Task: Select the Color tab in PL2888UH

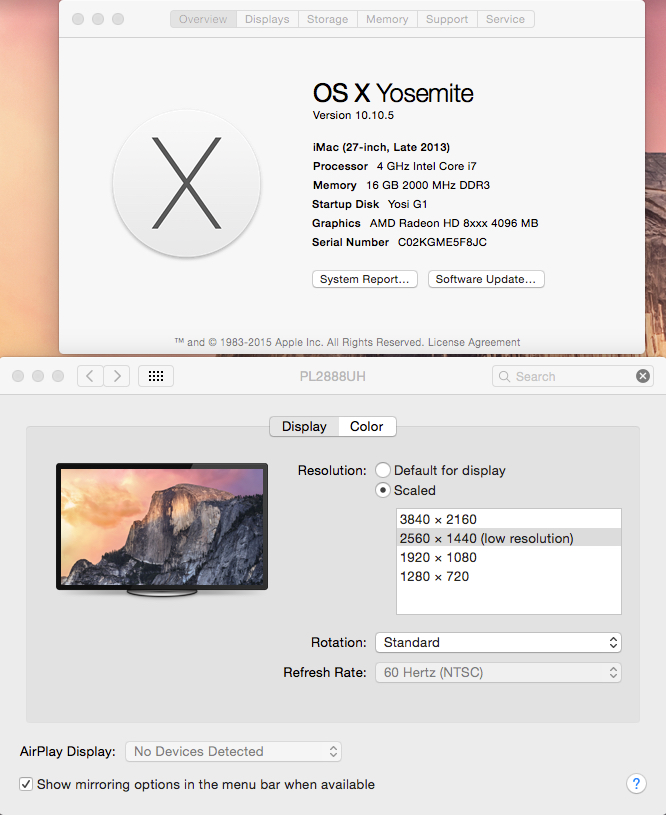Action: tap(367, 426)
